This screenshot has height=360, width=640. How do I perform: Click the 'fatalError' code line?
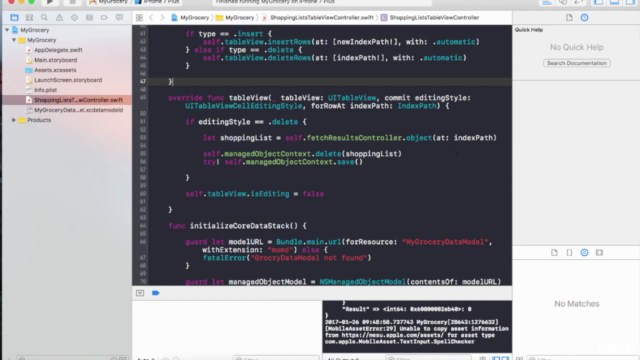(x=287, y=258)
